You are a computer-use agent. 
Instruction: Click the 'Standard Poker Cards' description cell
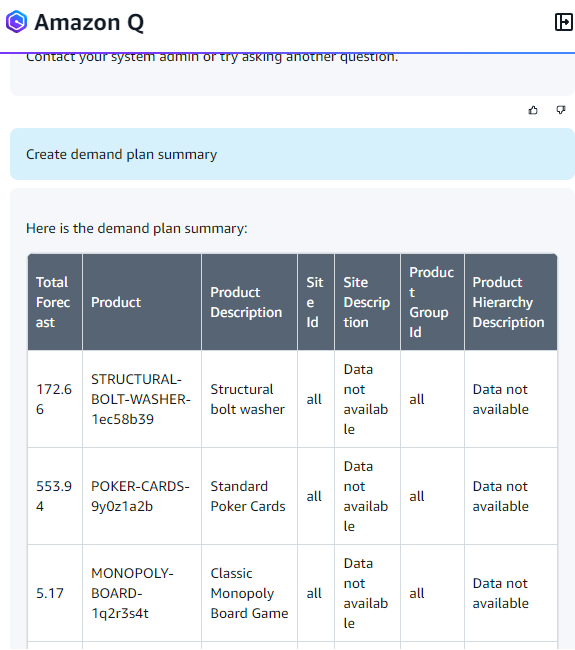tap(248, 496)
